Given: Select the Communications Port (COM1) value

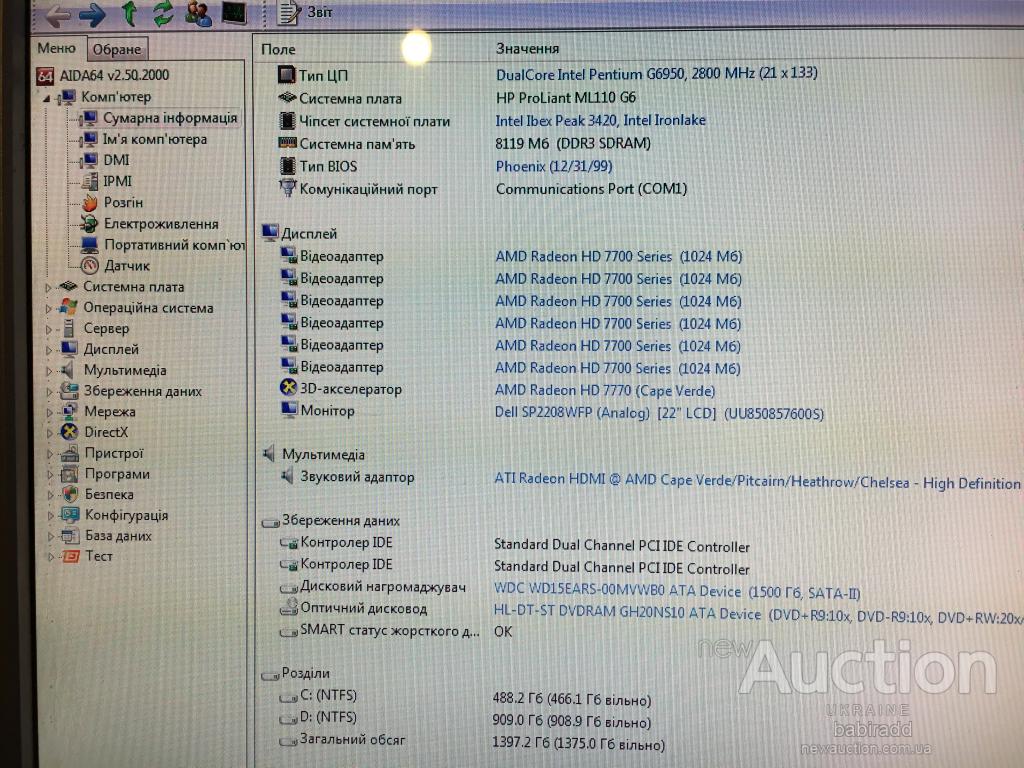Looking at the screenshot, I should (x=591, y=189).
